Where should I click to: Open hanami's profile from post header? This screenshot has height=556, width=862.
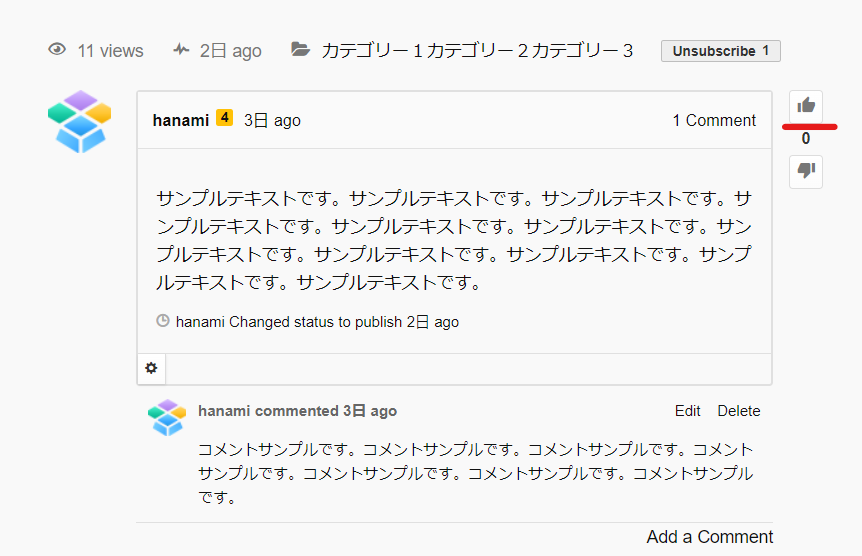click(180, 120)
